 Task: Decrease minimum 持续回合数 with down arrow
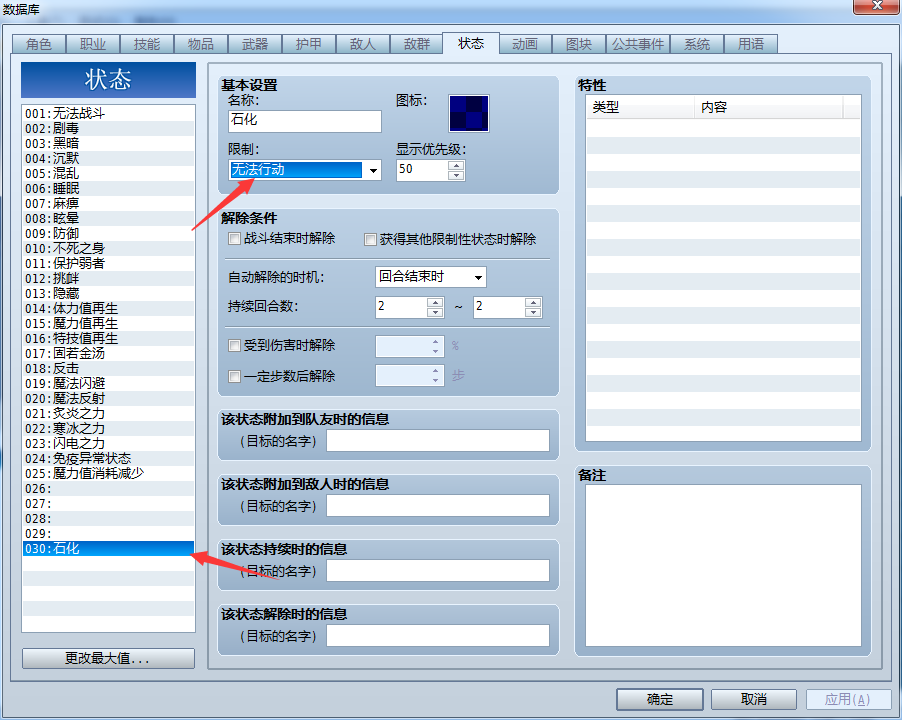435,312
